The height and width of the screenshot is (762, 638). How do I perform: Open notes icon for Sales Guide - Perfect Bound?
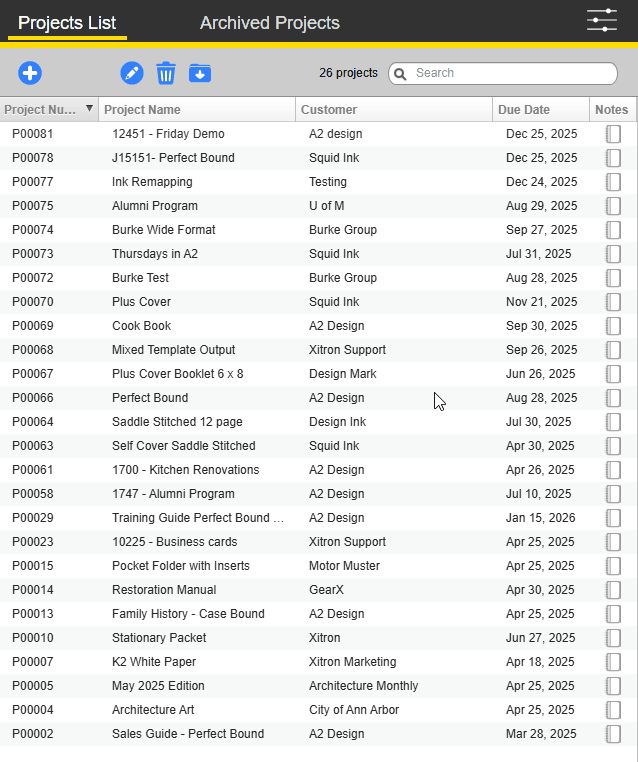pos(613,734)
